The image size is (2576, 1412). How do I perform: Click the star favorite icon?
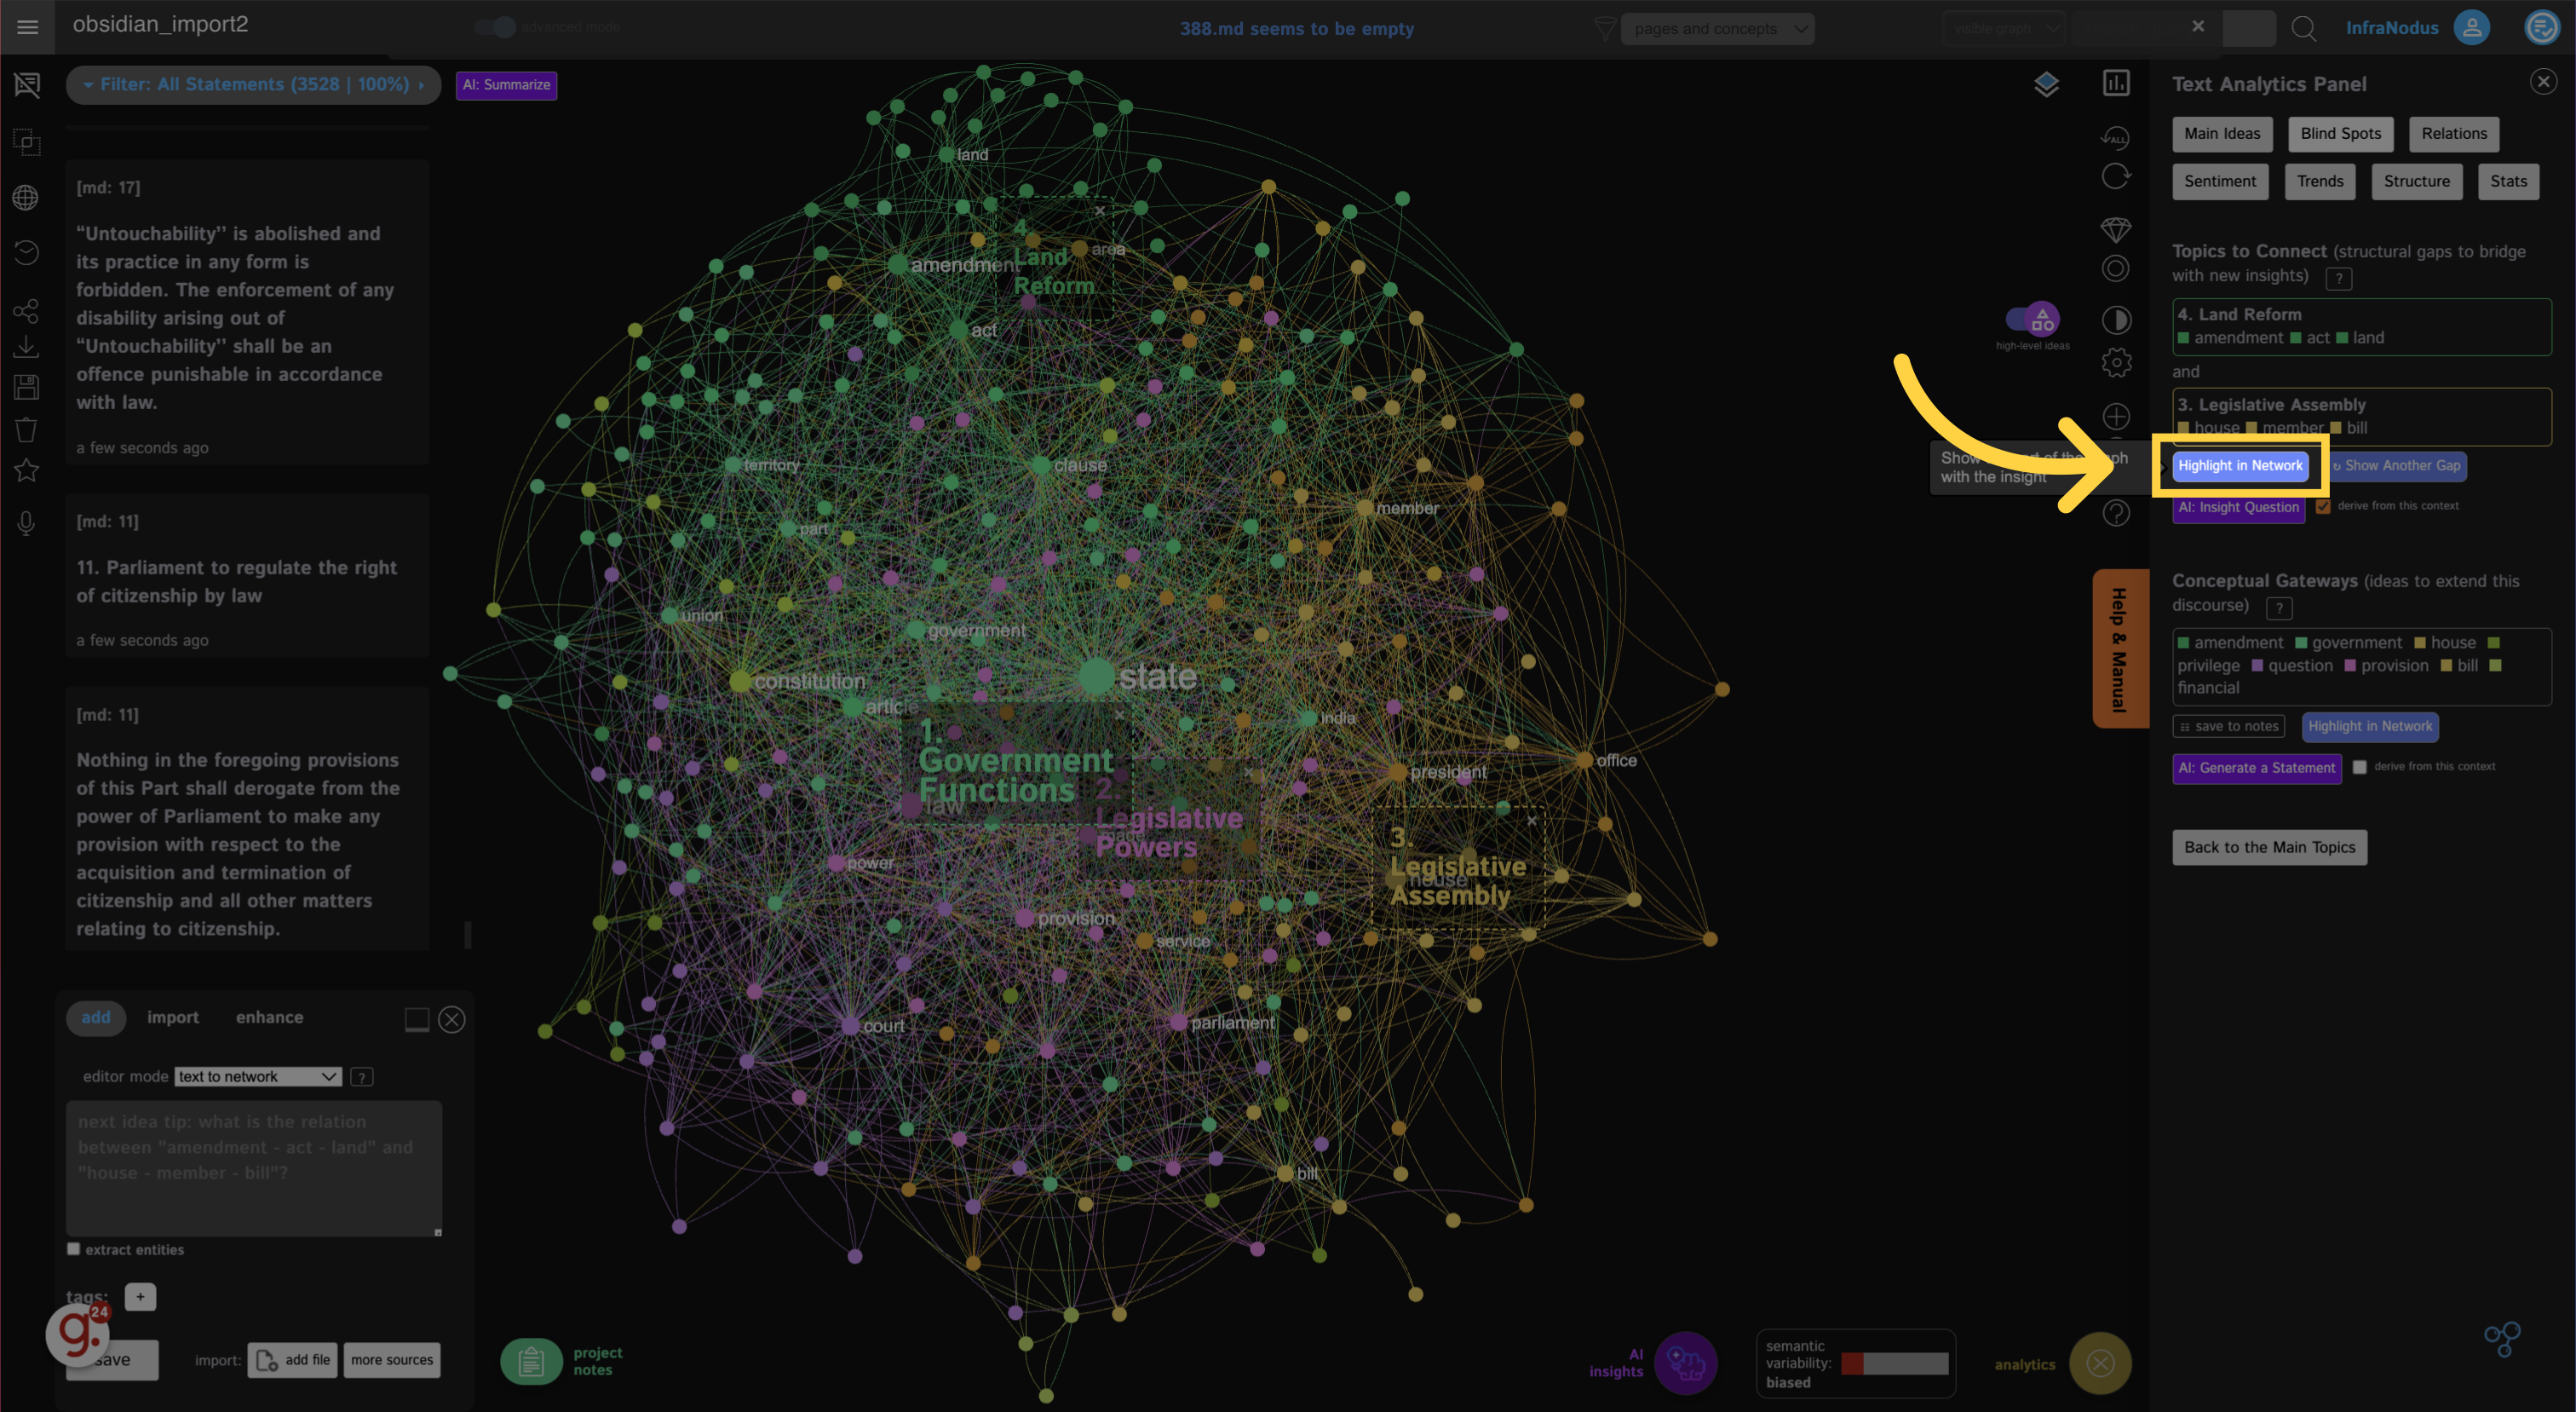coord(26,470)
